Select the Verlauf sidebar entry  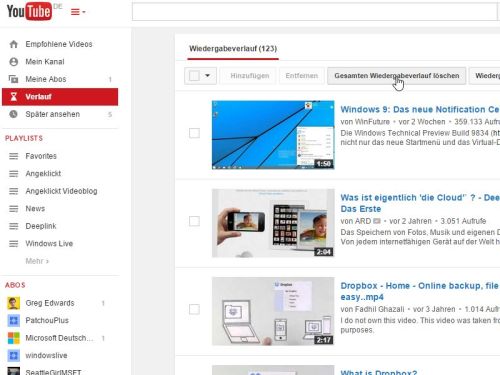tap(60, 97)
